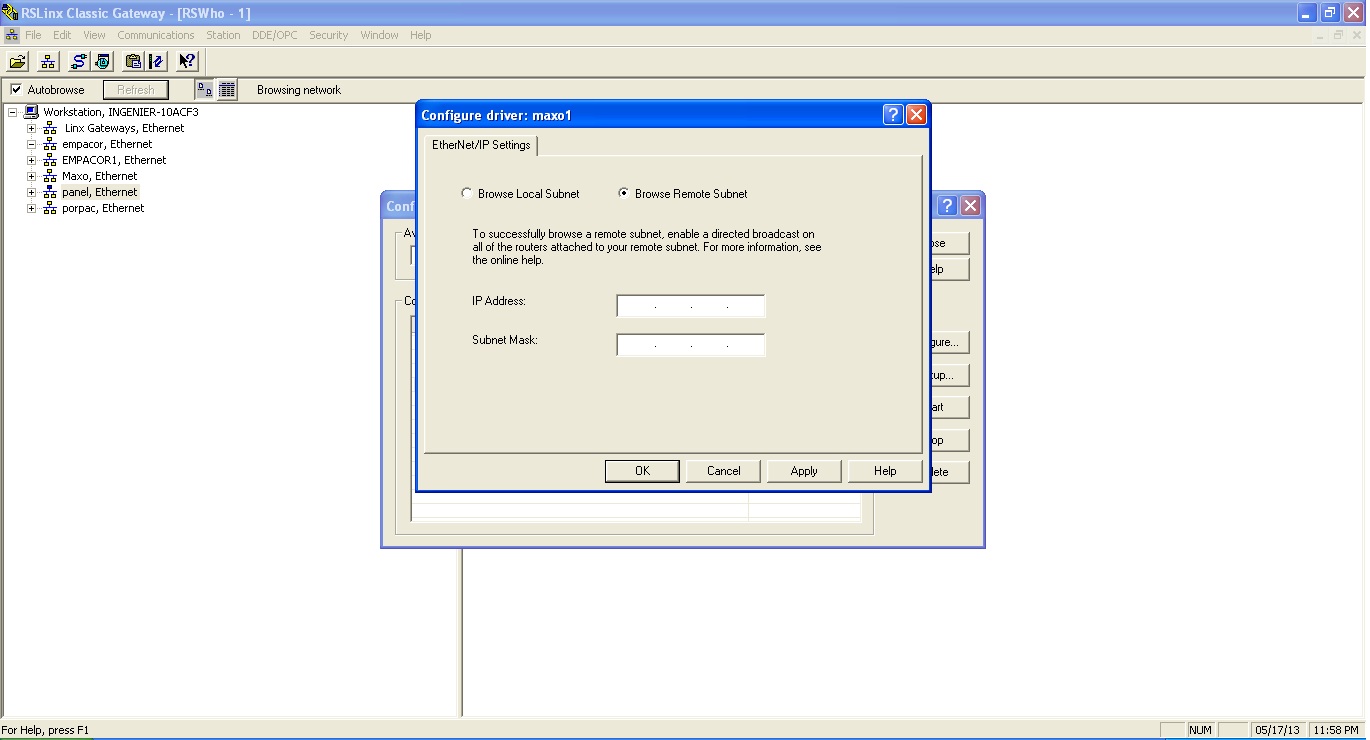Click the network icon beside EMPACOR1

click(50, 160)
